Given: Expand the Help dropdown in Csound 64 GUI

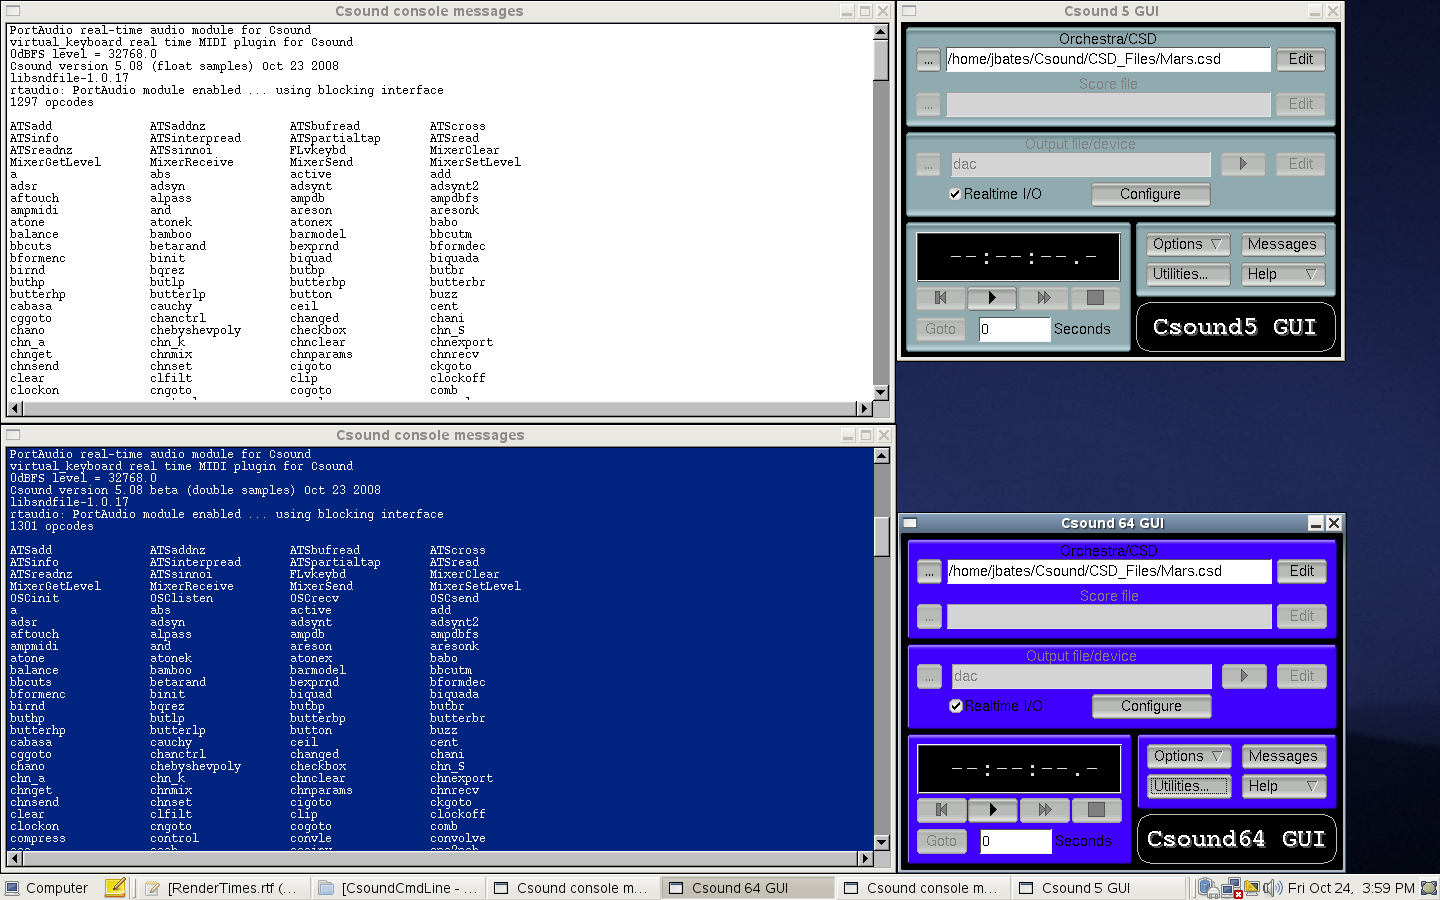Looking at the screenshot, I should [1284, 786].
